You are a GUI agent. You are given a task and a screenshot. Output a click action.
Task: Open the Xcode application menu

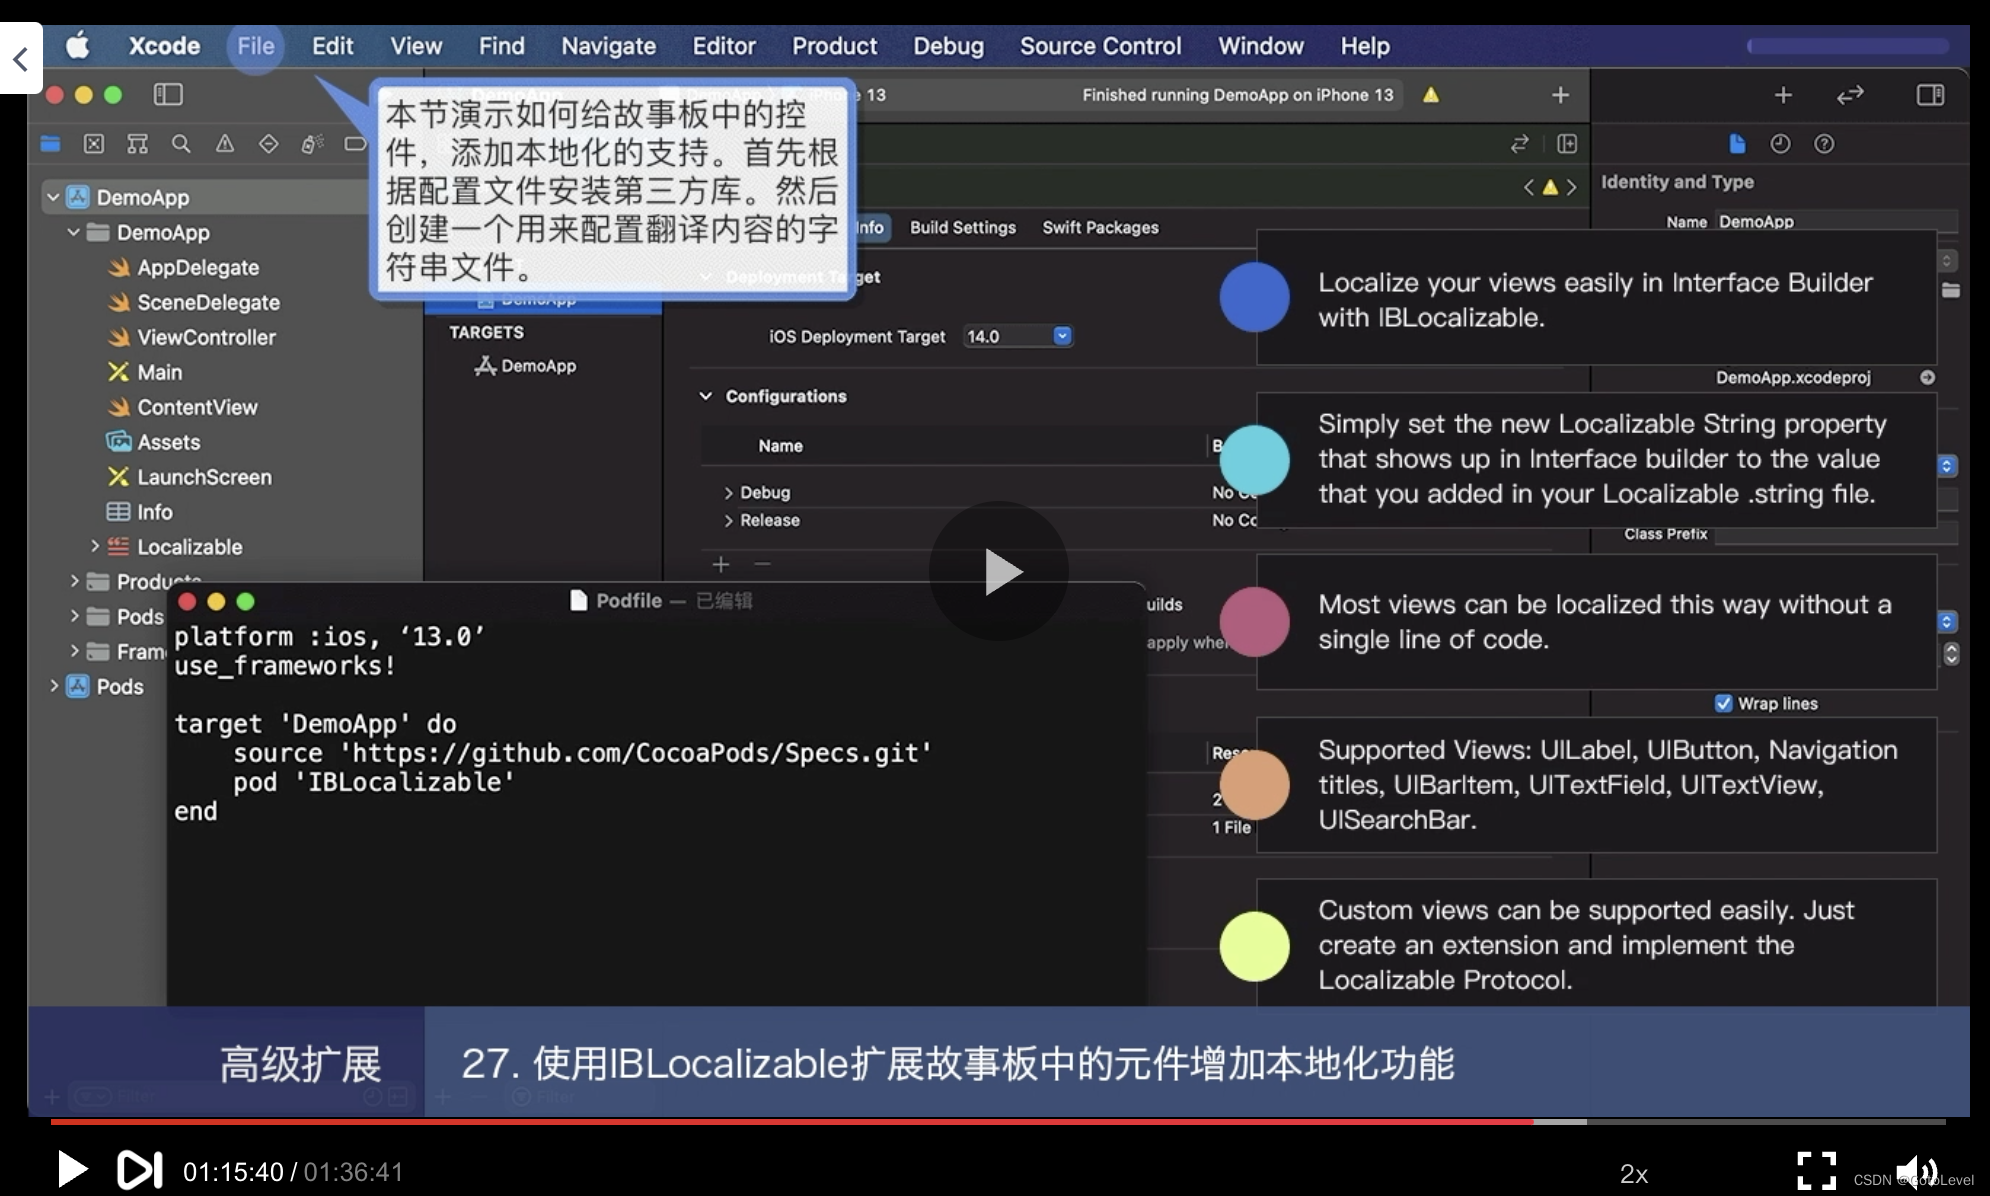pos(164,46)
